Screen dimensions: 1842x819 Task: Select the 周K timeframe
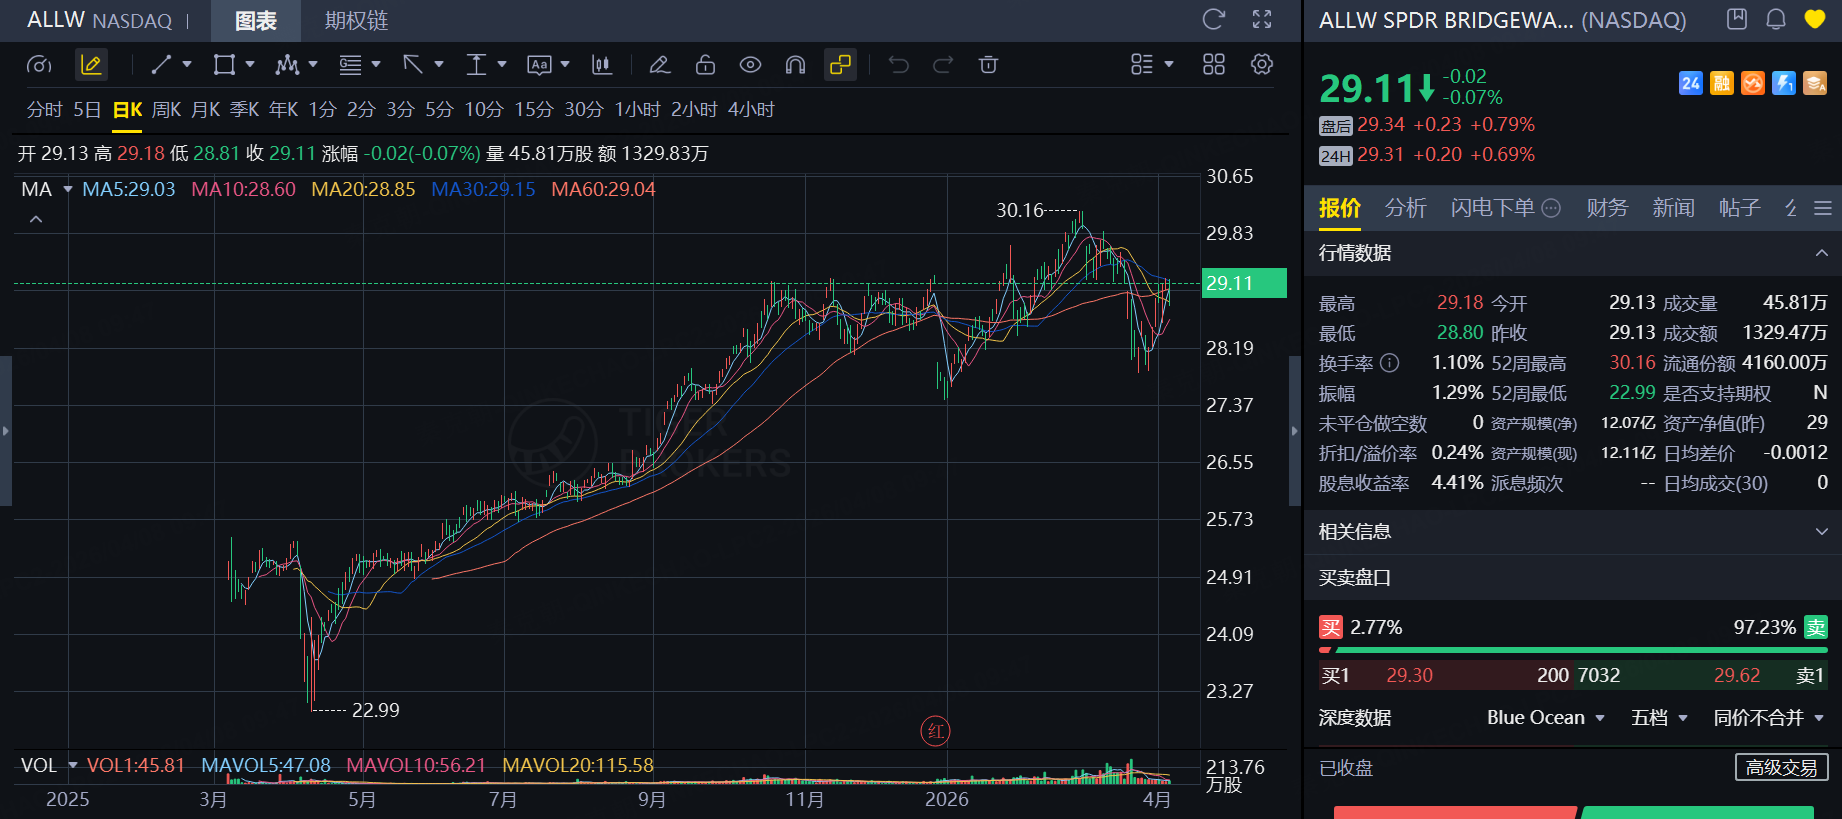[x=166, y=110]
